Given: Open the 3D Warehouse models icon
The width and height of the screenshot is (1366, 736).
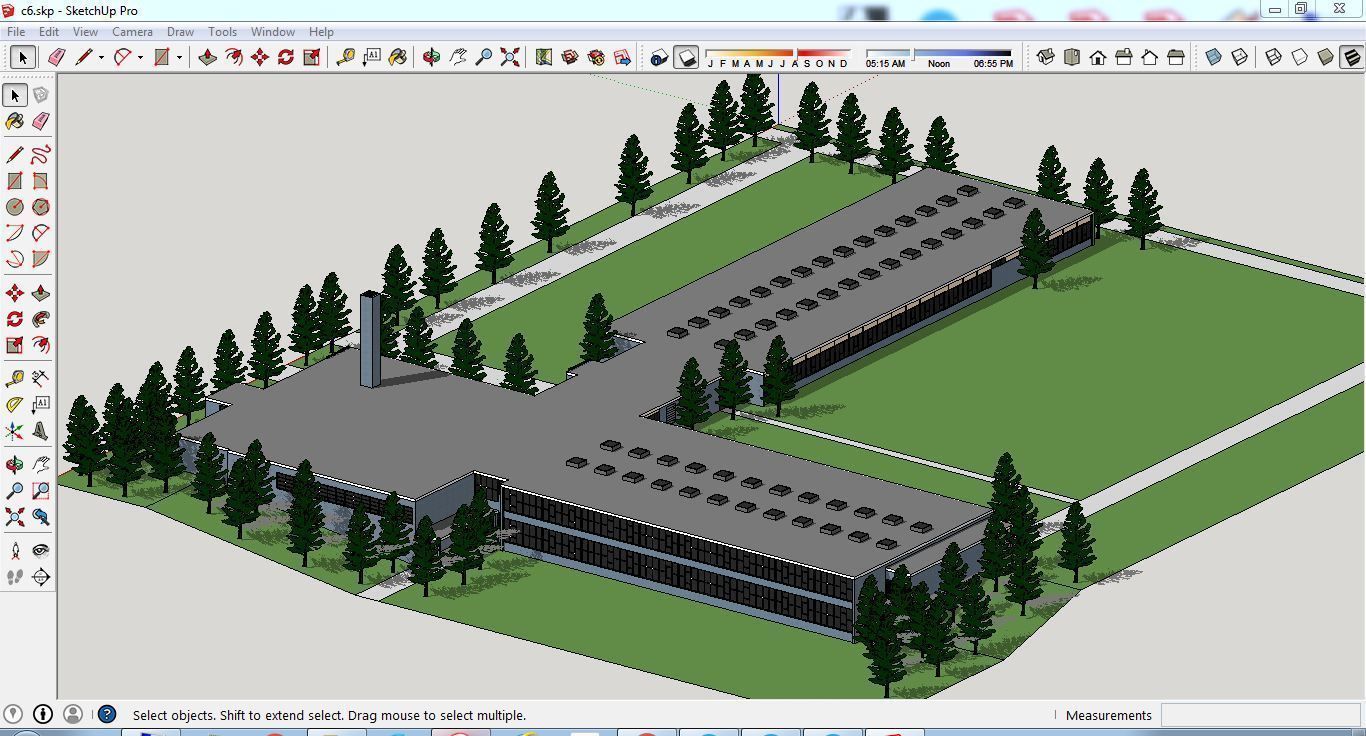Looking at the screenshot, I should (x=570, y=57).
